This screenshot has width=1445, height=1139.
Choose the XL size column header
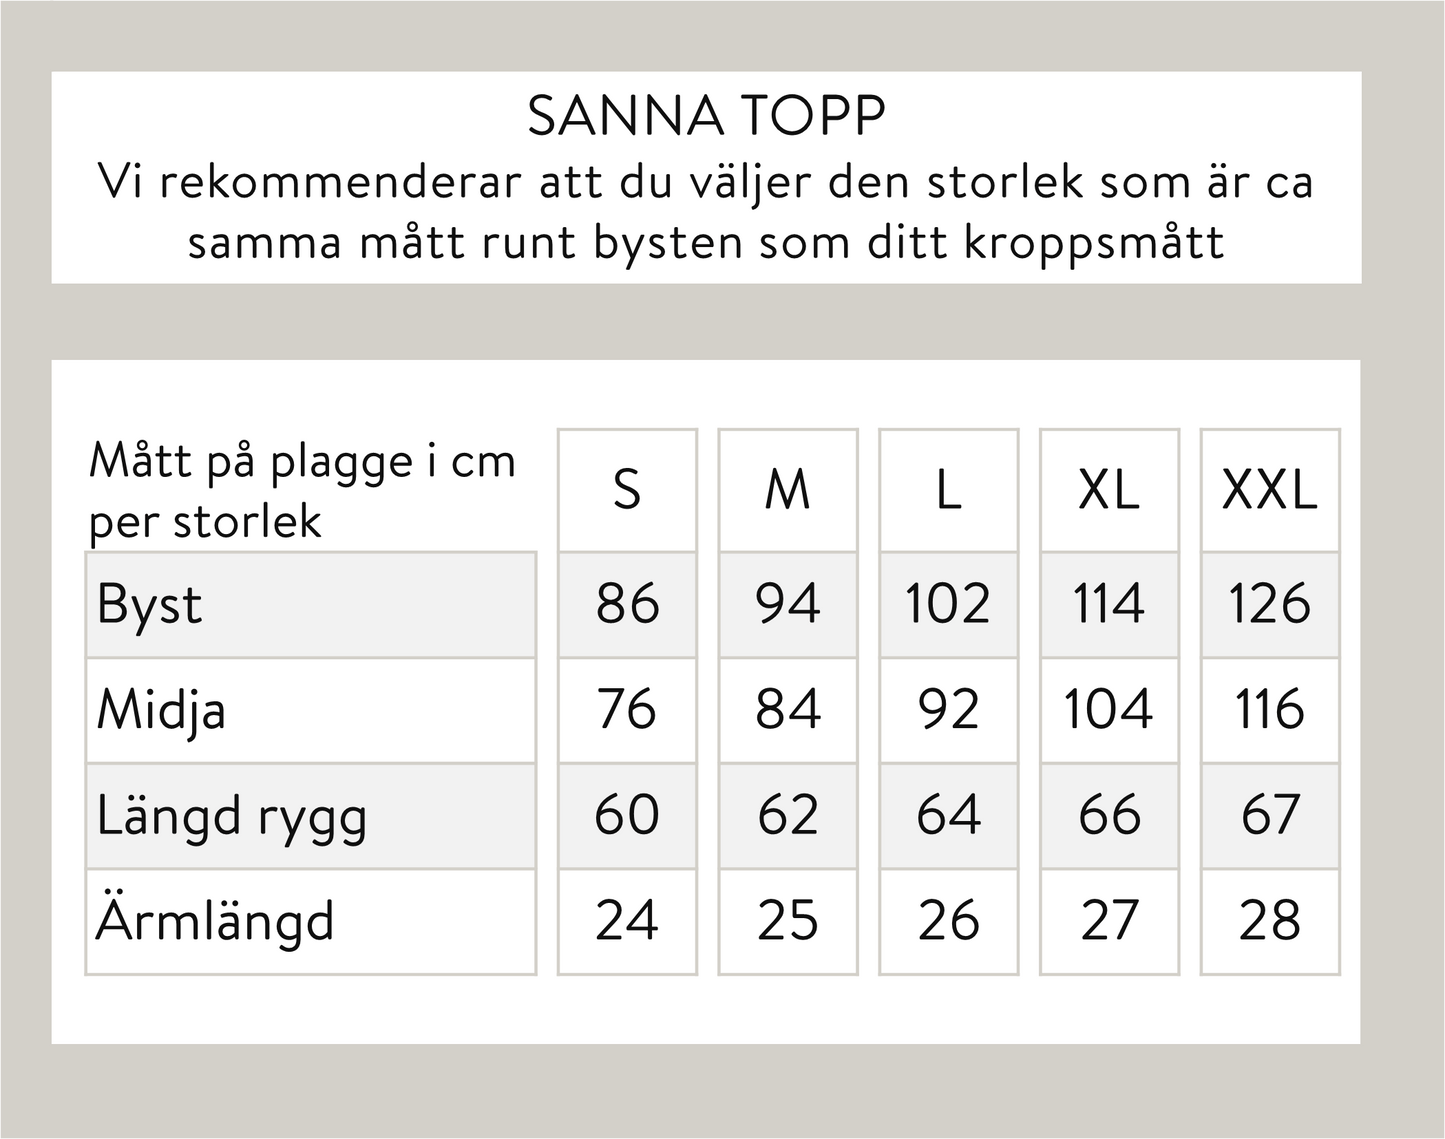pyautogui.click(x=1109, y=491)
